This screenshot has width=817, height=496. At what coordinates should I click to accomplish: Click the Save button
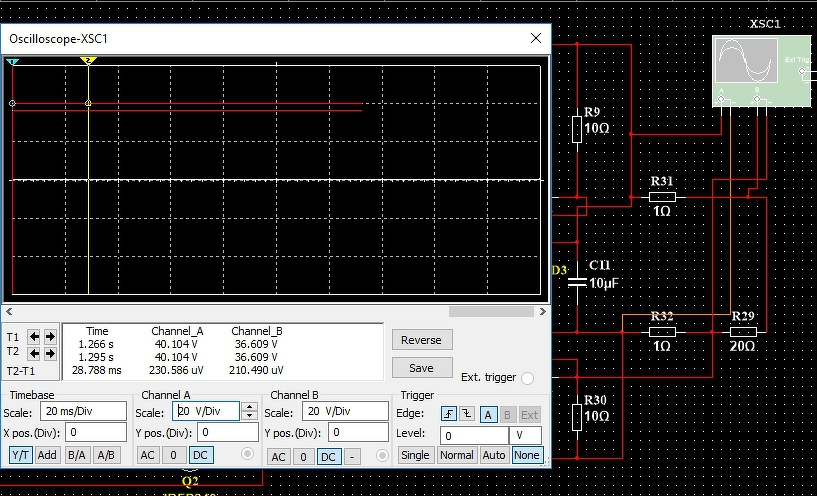pos(422,368)
